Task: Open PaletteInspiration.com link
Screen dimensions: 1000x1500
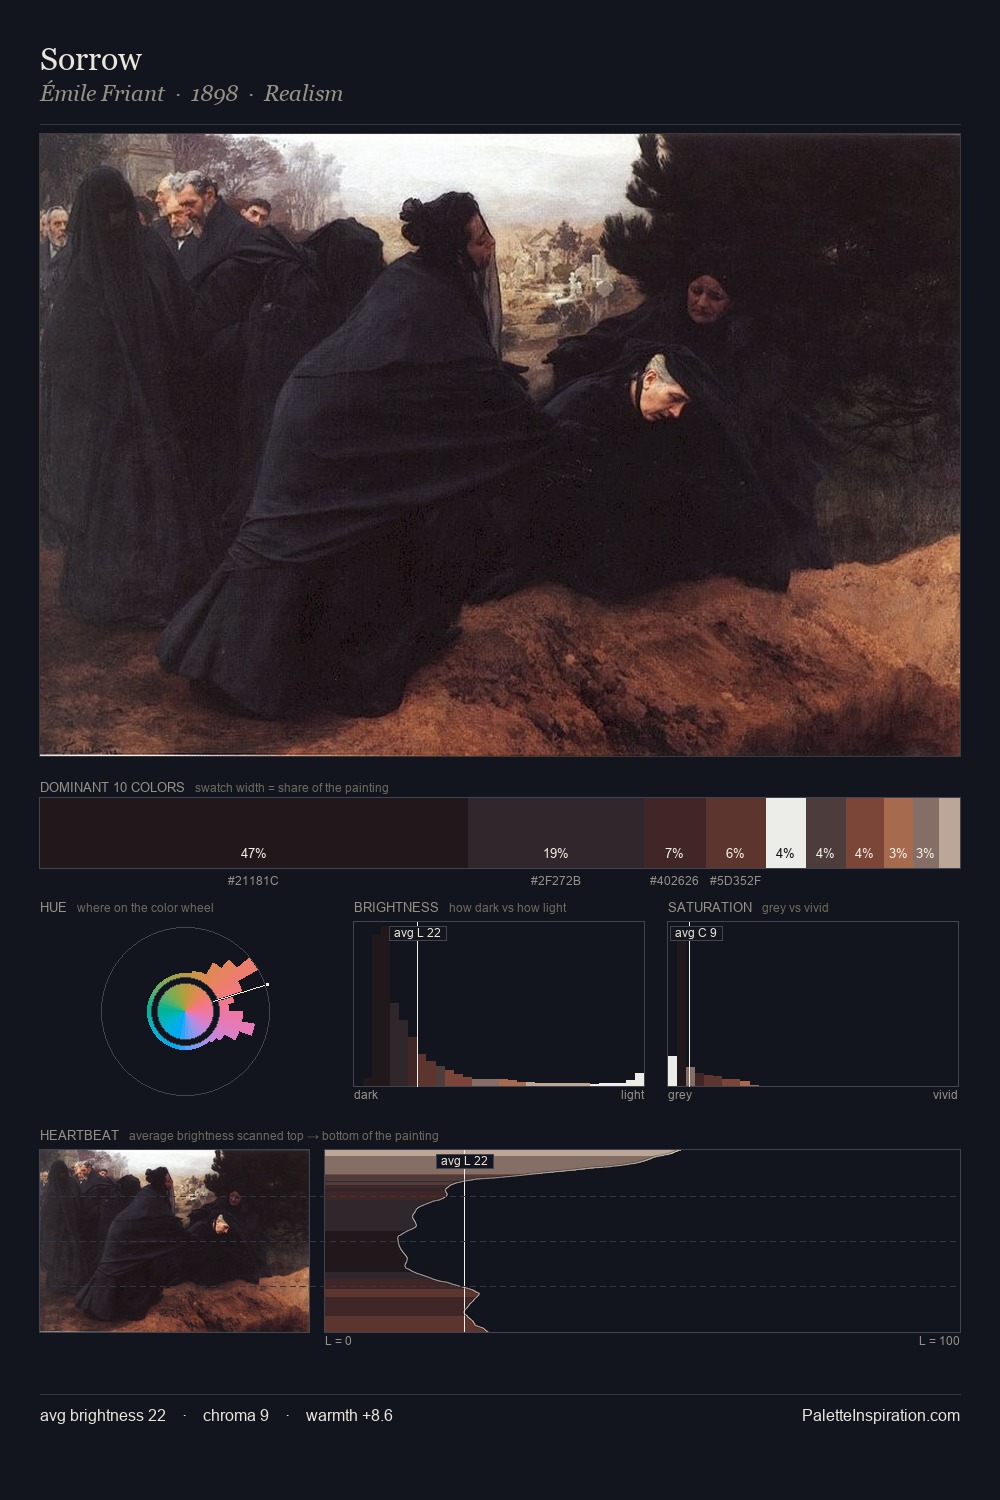Action: (x=881, y=1415)
